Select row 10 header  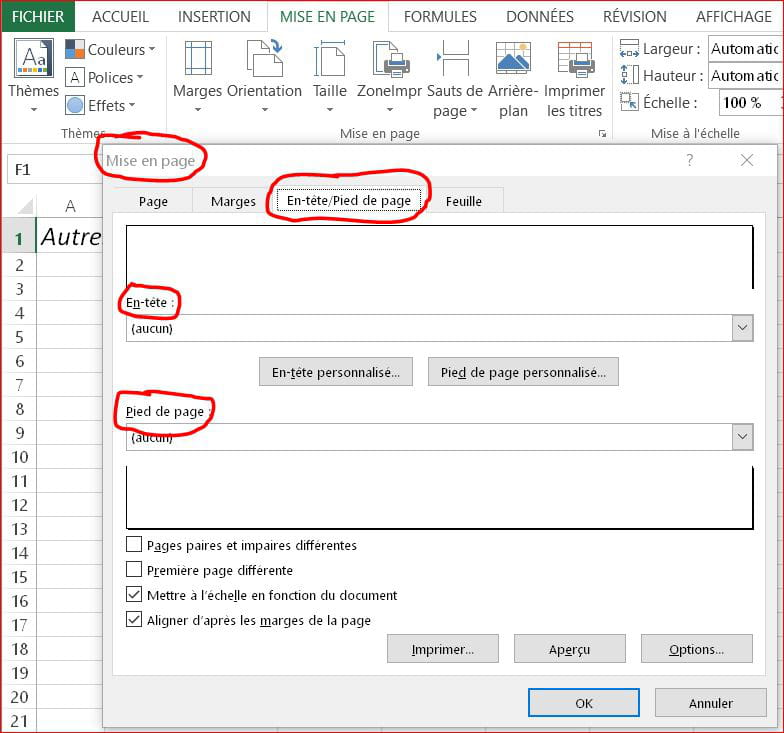(x=19, y=456)
